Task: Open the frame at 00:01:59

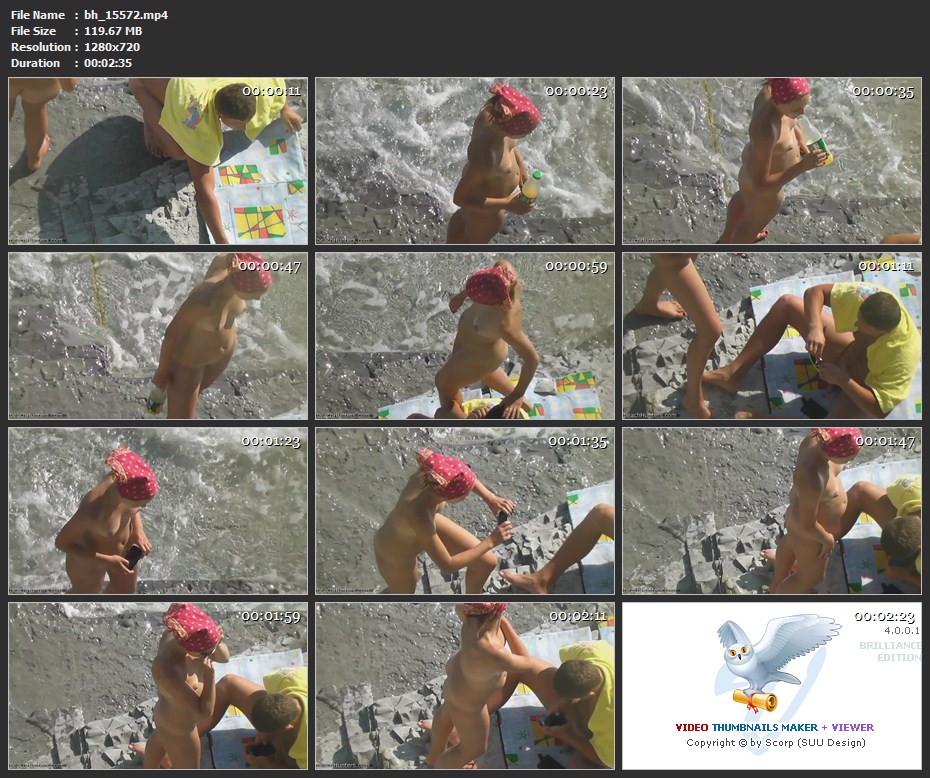Action: pyautogui.click(x=157, y=686)
